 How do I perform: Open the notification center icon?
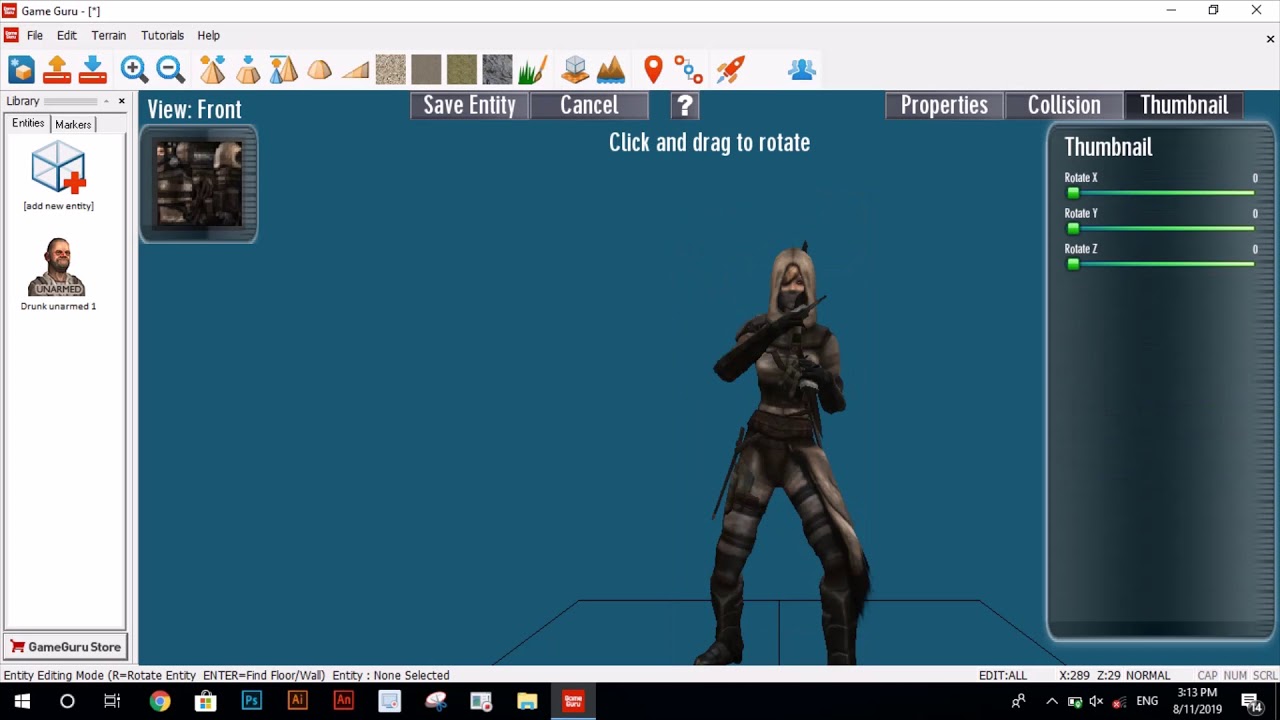coord(1250,701)
